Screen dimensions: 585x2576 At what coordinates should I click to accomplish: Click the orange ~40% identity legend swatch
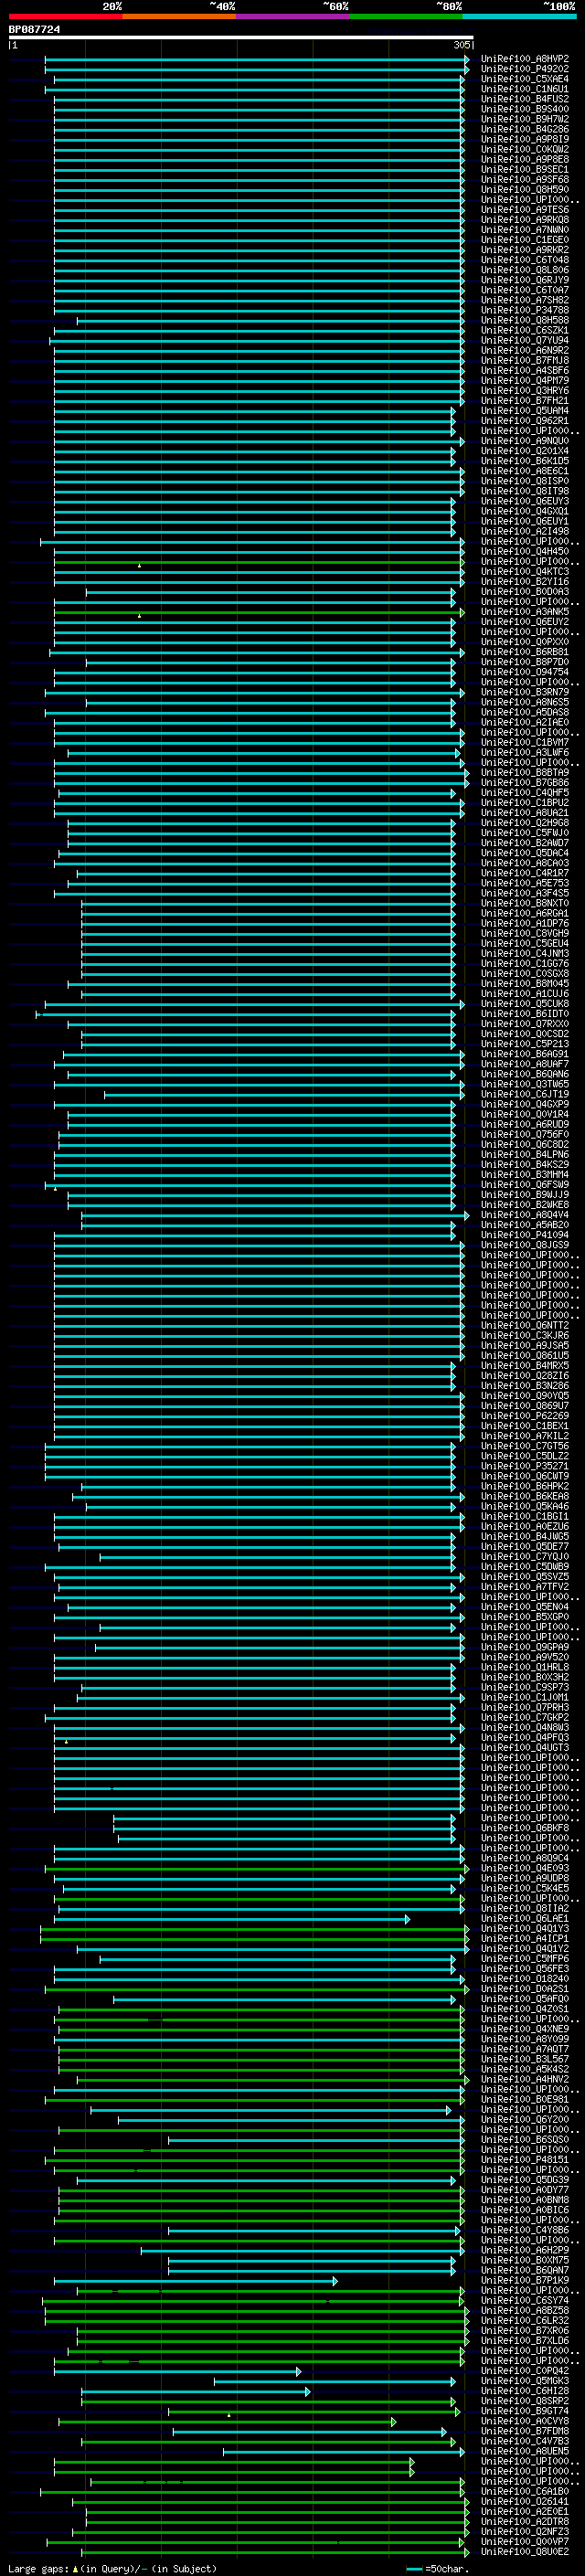[x=179, y=16]
